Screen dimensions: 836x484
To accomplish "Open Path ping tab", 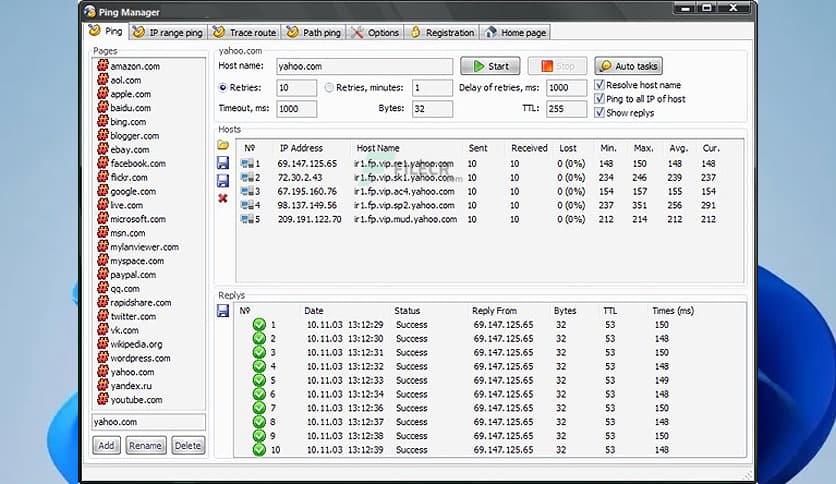I will coord(314,33).
